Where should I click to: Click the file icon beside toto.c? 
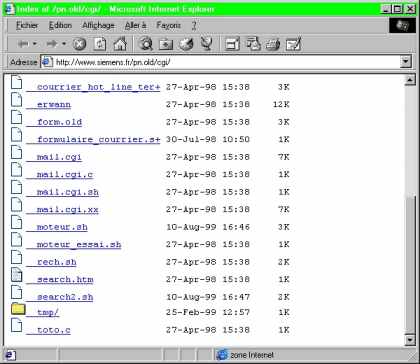[17, 325]
